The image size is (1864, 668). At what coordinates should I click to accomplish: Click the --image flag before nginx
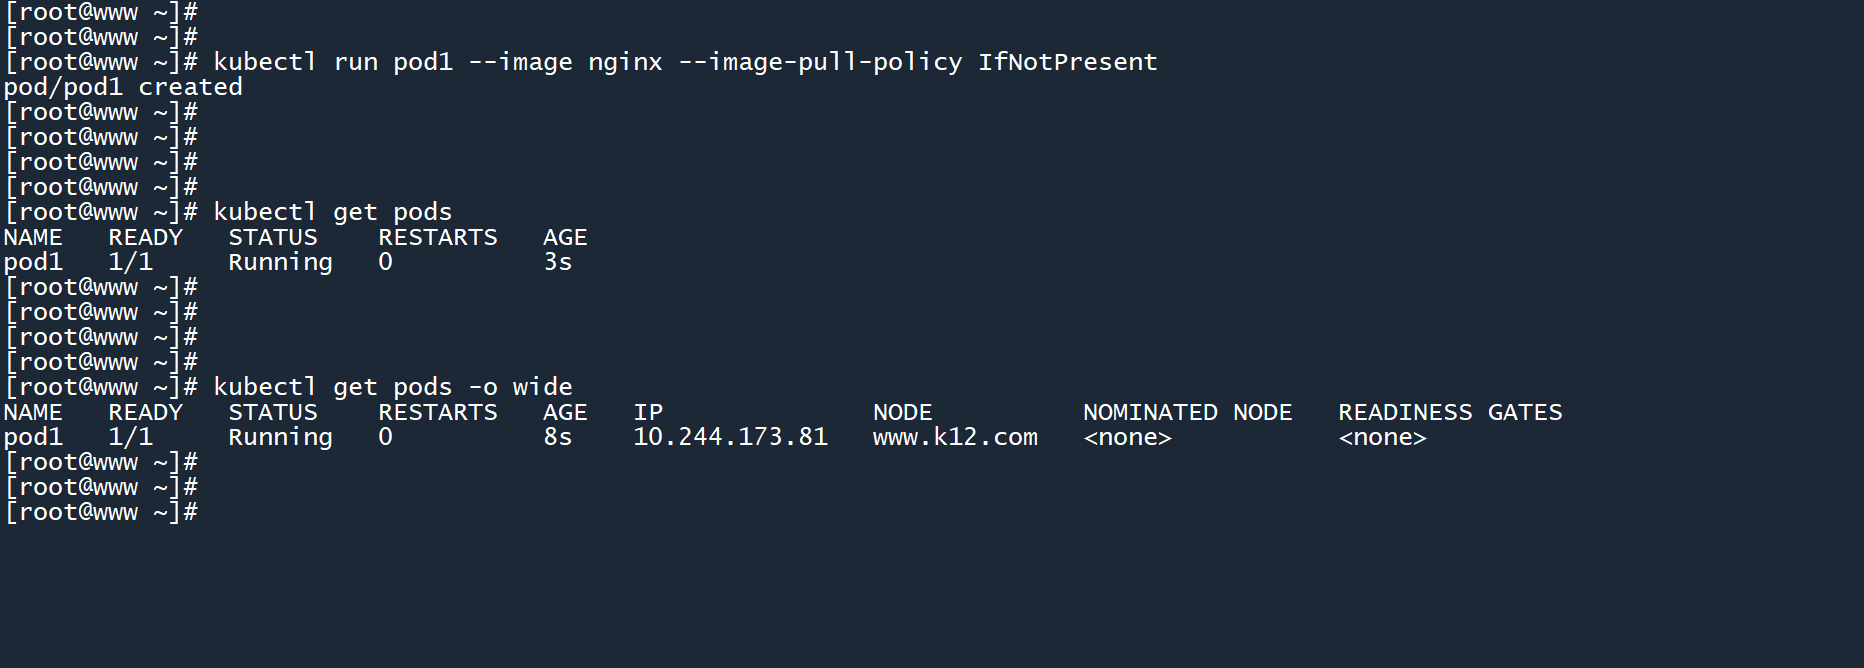[520, 62]
